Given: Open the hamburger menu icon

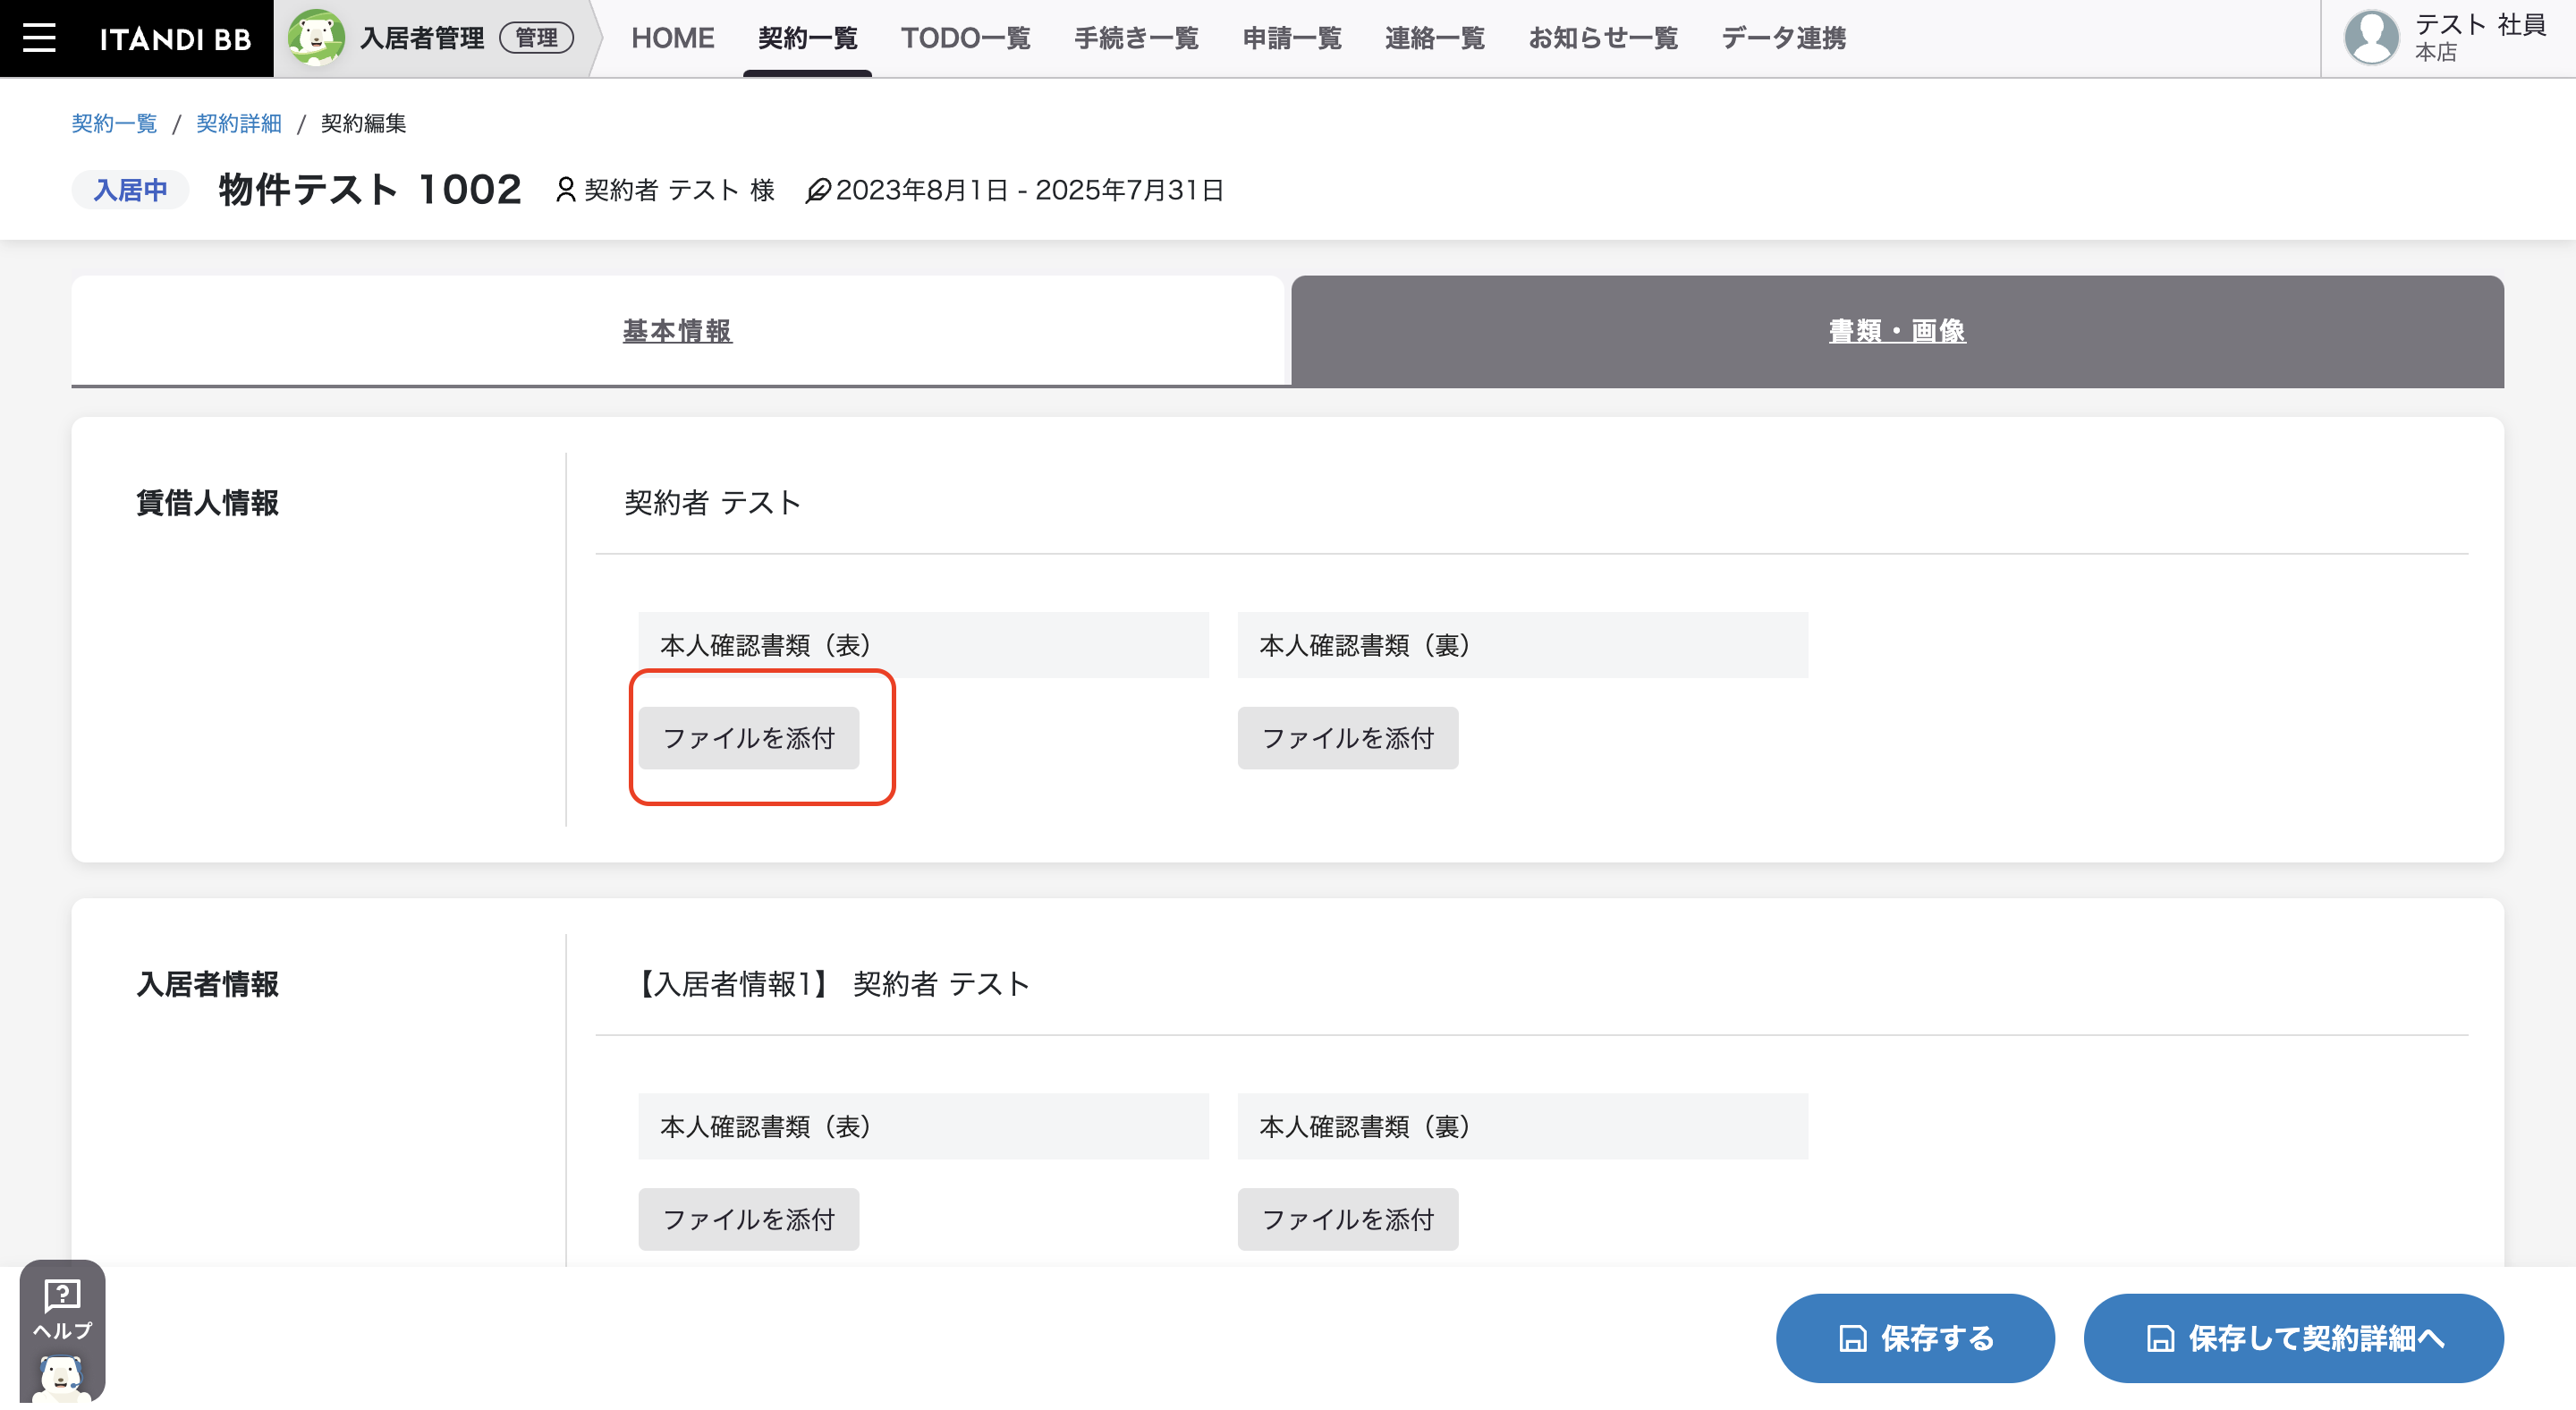Looking at the screenshot, I should [x=39, y=38].
